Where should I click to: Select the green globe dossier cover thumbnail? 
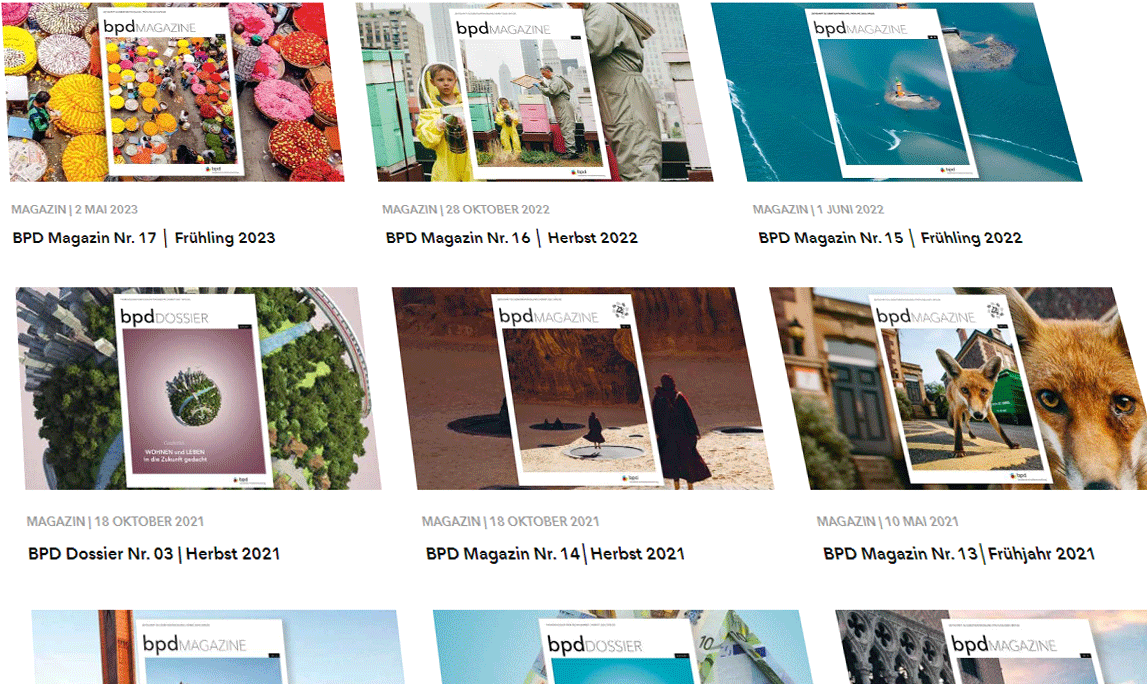point(198,388)
